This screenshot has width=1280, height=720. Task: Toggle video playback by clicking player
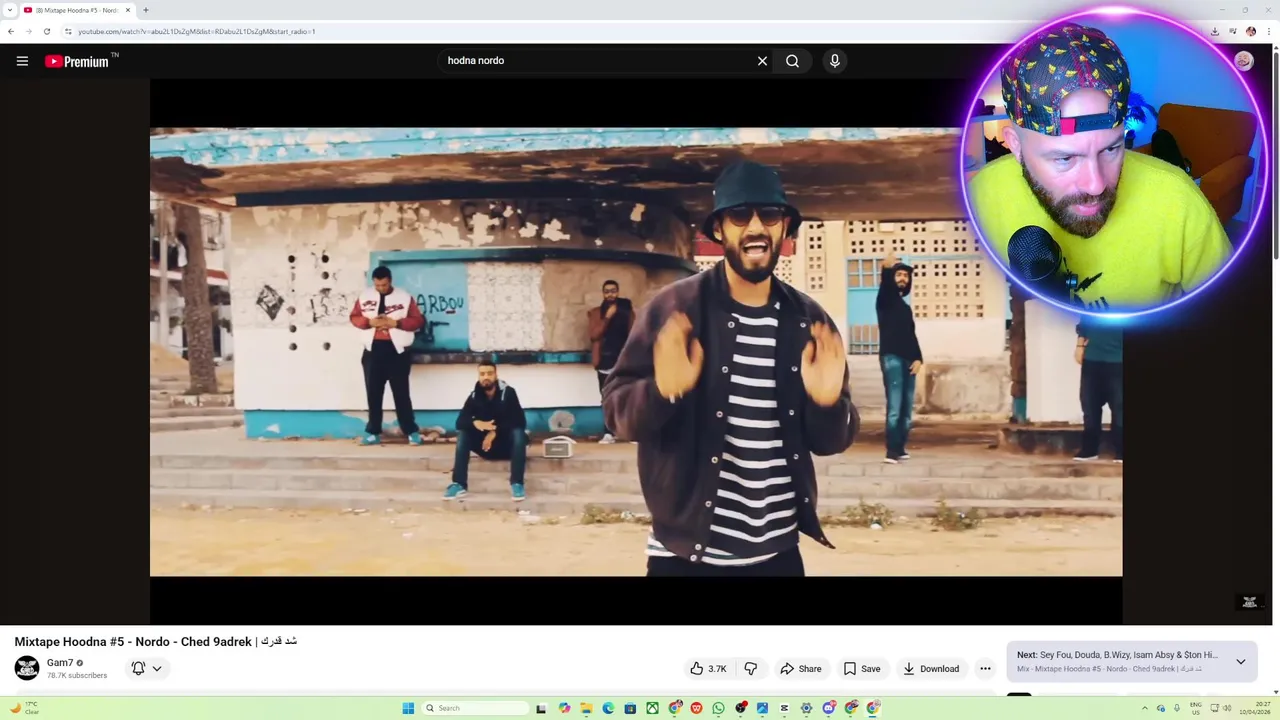coord(636,352)
